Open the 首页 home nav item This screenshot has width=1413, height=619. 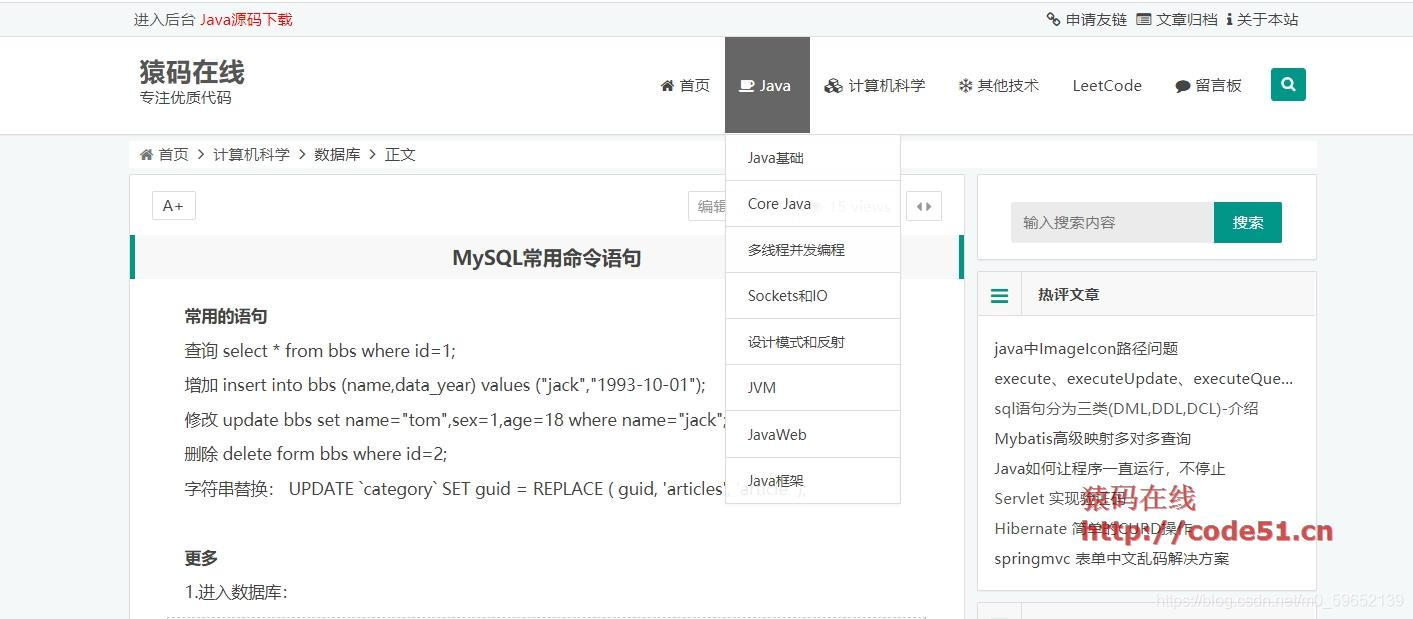click(685, 86)
